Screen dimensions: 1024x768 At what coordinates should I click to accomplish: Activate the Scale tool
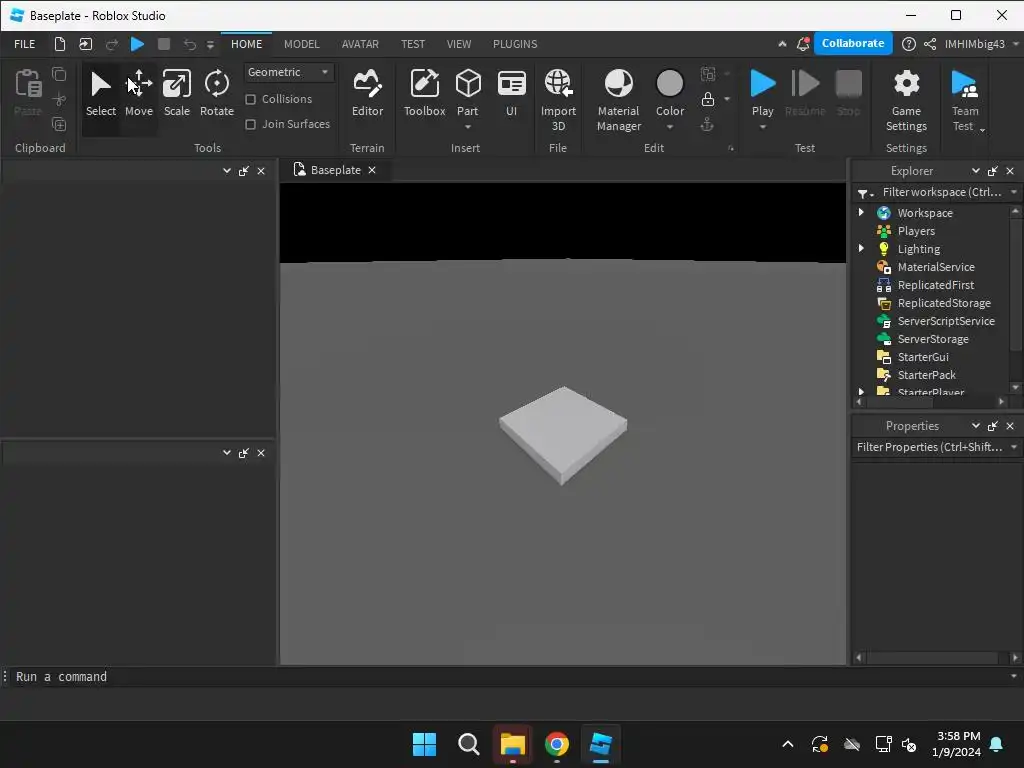pos(176,95)
